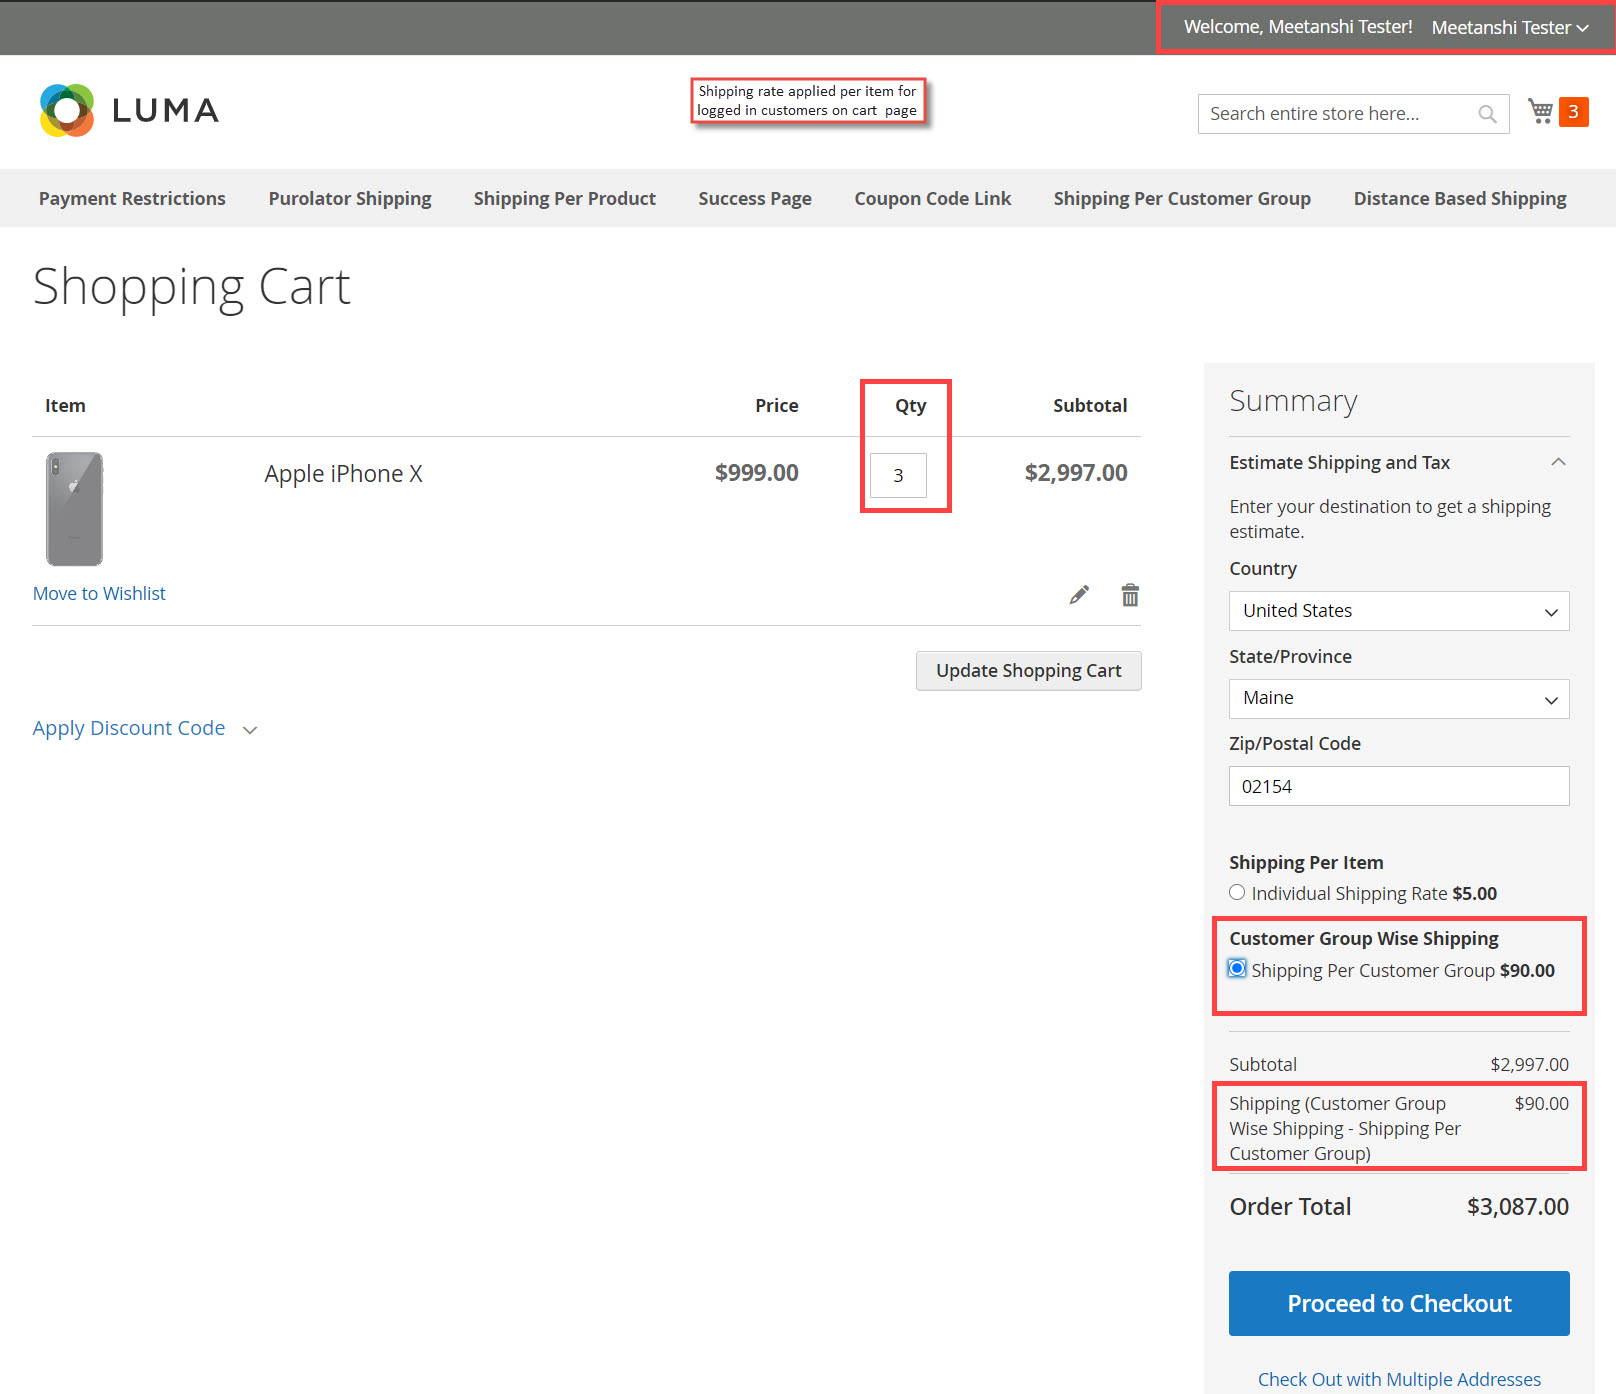Click the Zip/Postal Code field
The height and width of the screenshot is (1394, 1616).
1399,786
